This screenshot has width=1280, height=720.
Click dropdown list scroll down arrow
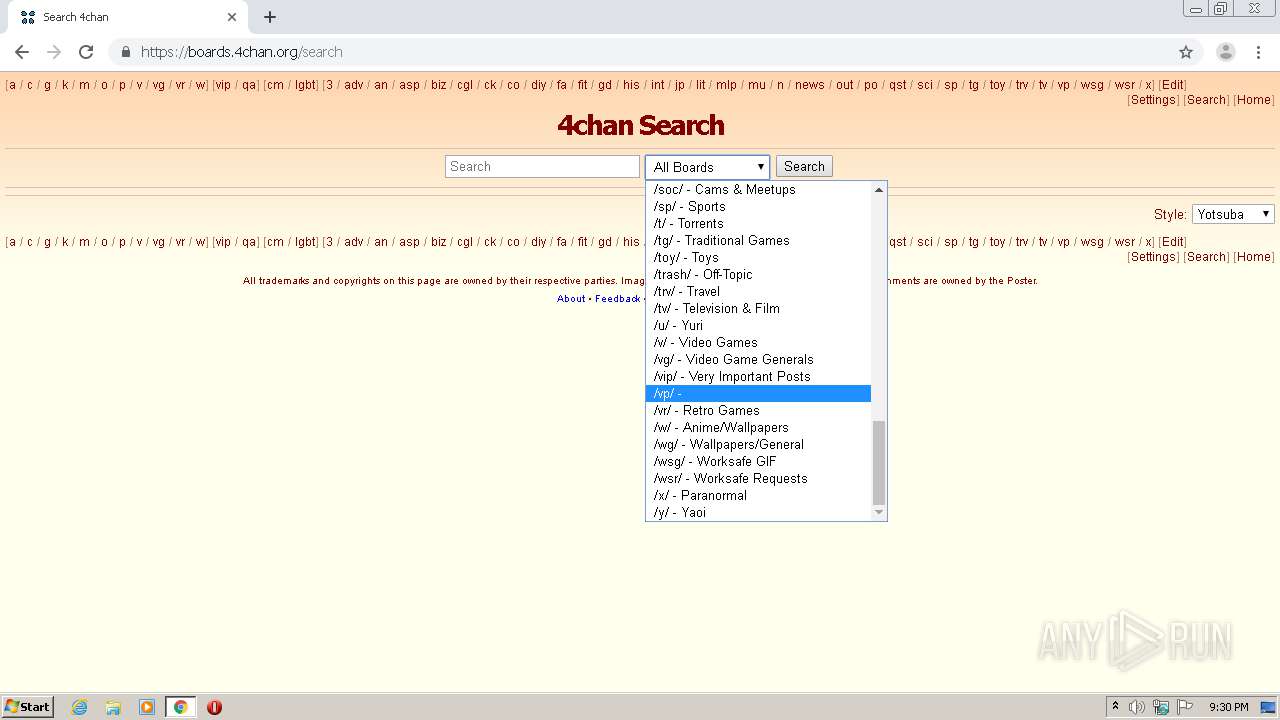tap(879, 512)
